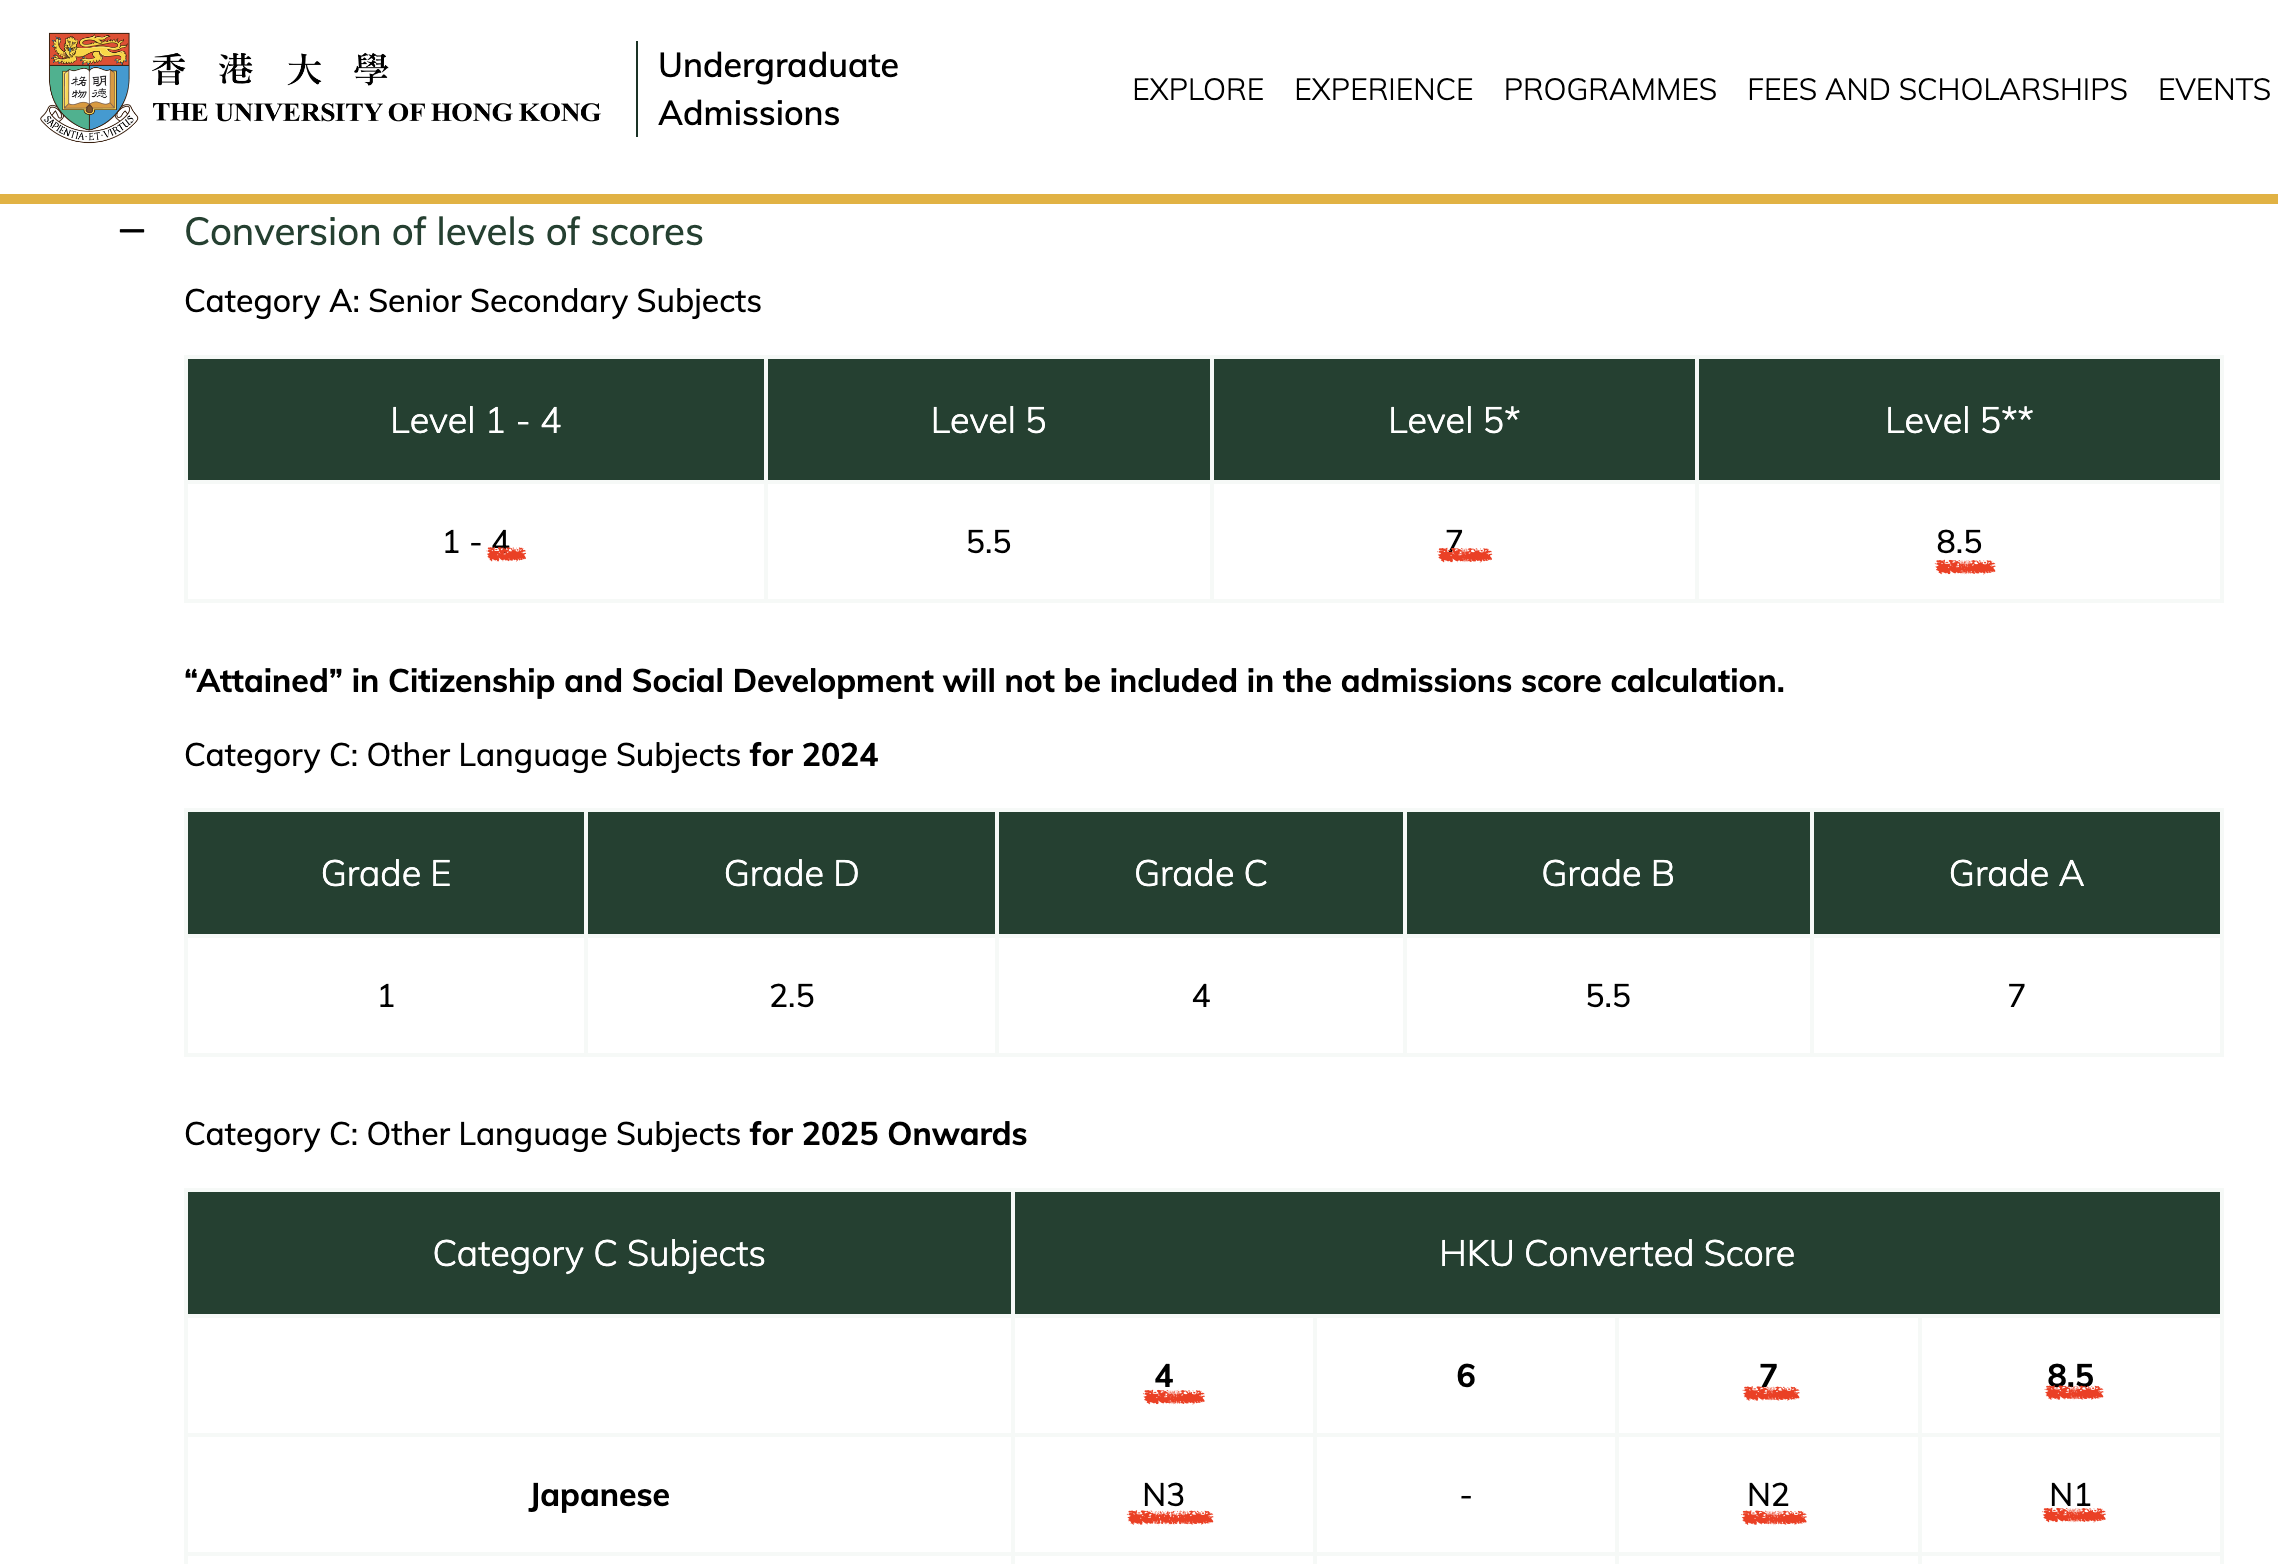The image size is (2278, 1564).
Task: Click the N1 cell in Japanese row
Action: pos(2070,1495)
